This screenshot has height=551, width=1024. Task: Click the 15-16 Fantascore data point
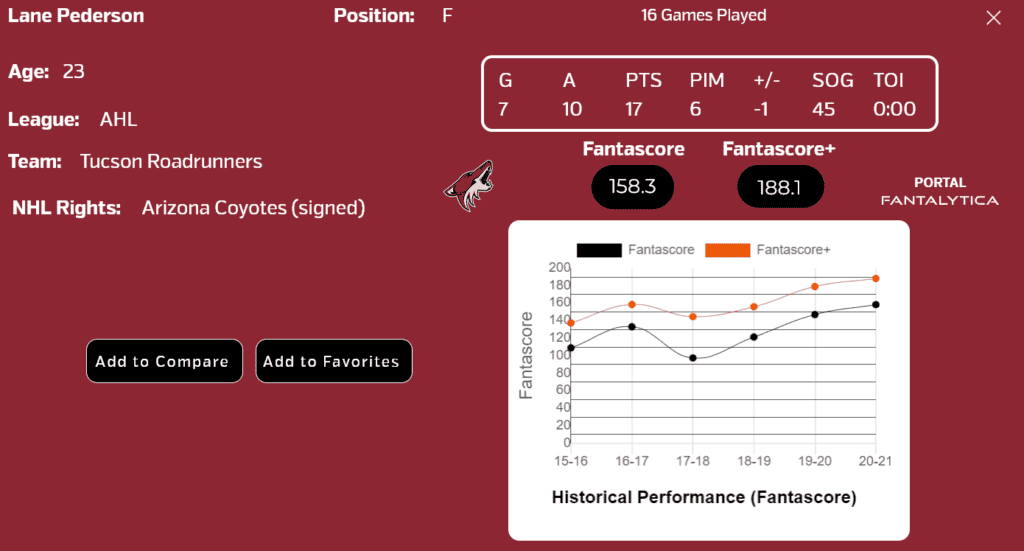pyautogui.click(x=571, y=348)
